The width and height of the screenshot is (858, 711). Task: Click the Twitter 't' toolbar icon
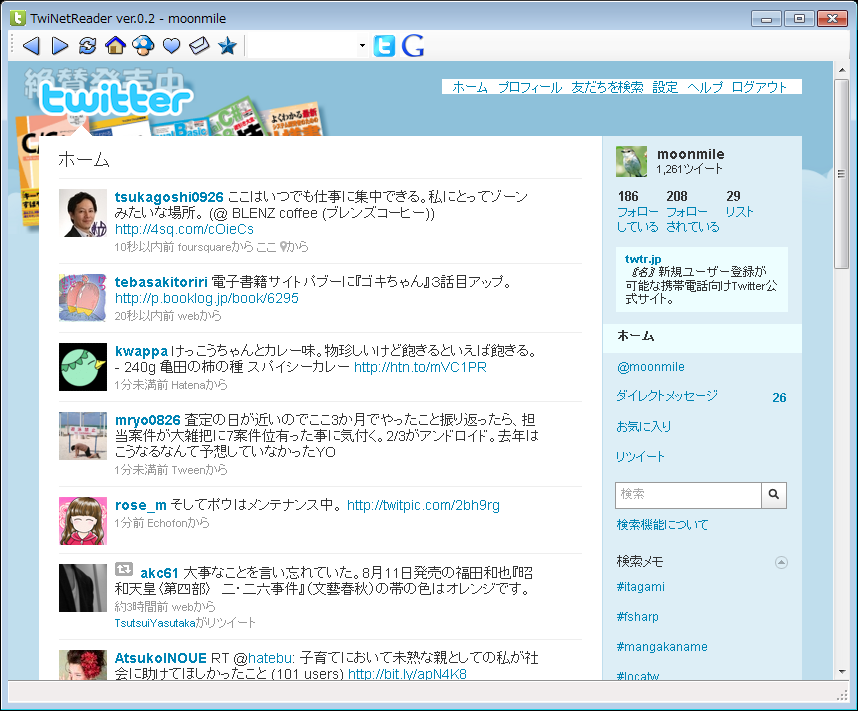click(x=384, y=46)
